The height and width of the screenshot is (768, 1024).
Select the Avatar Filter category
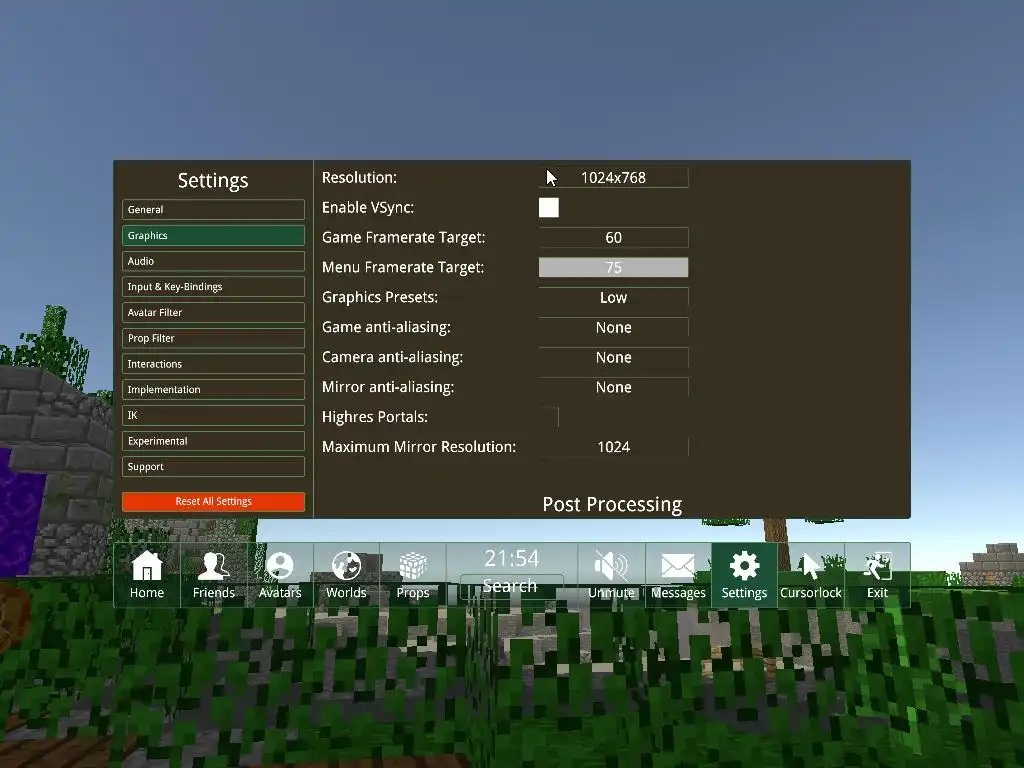(213, 313)
